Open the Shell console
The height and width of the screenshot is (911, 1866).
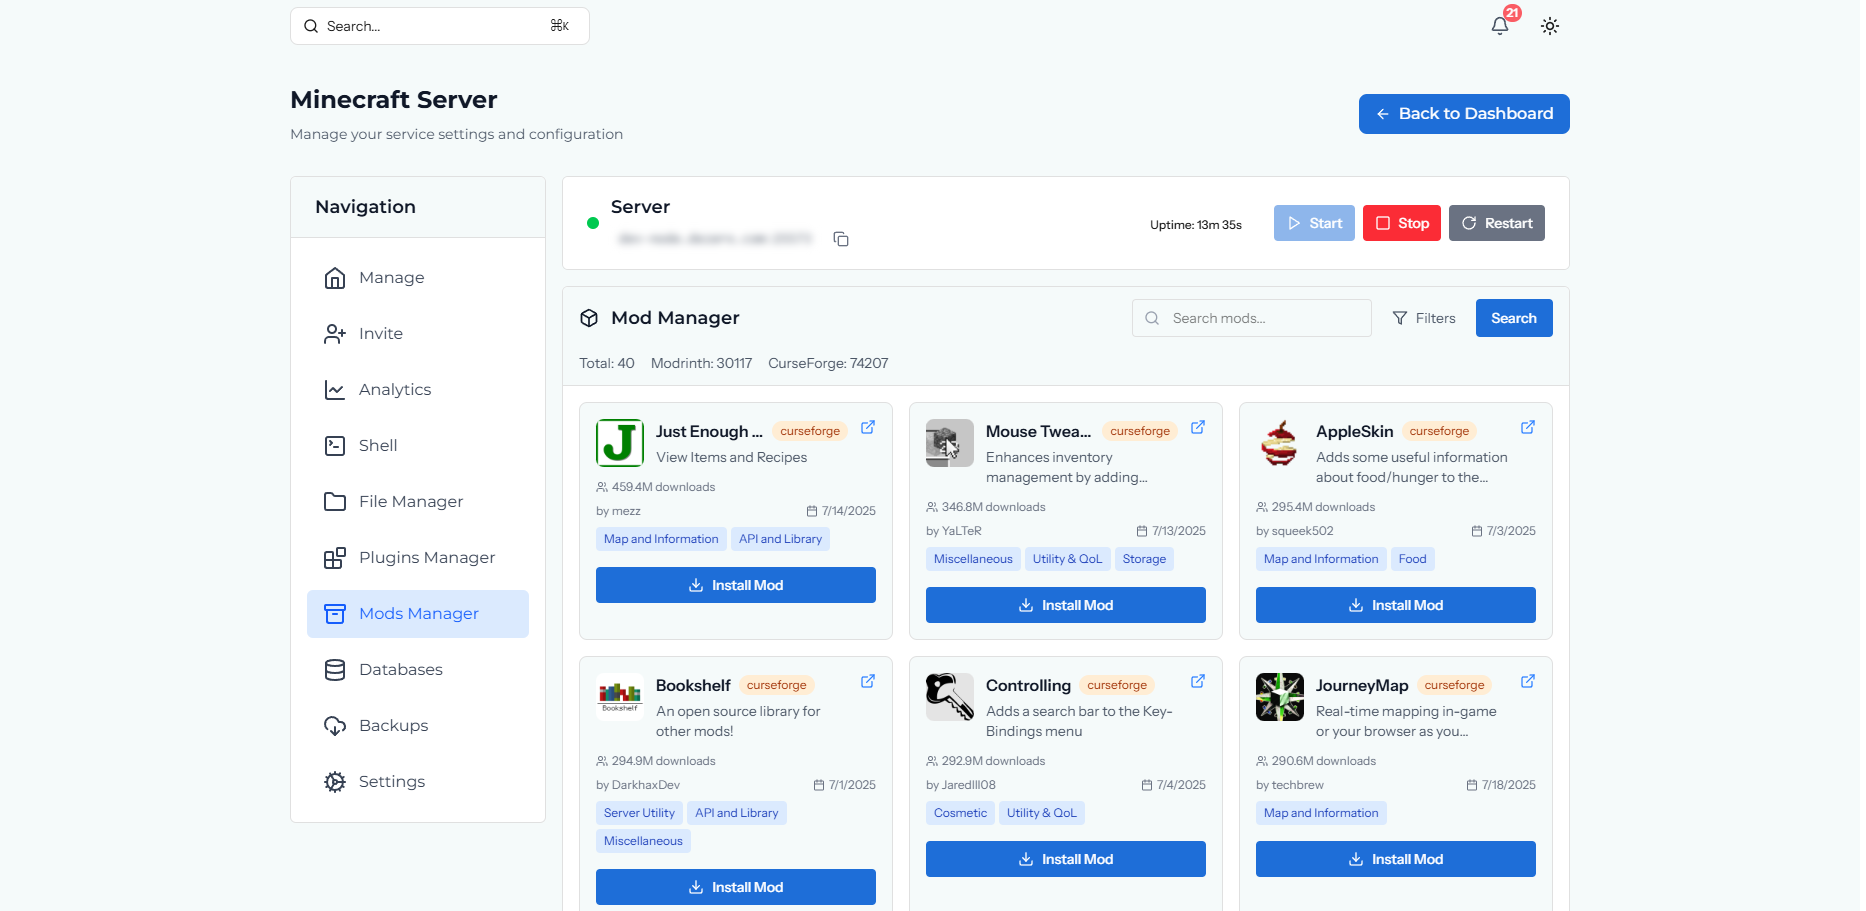418,446
